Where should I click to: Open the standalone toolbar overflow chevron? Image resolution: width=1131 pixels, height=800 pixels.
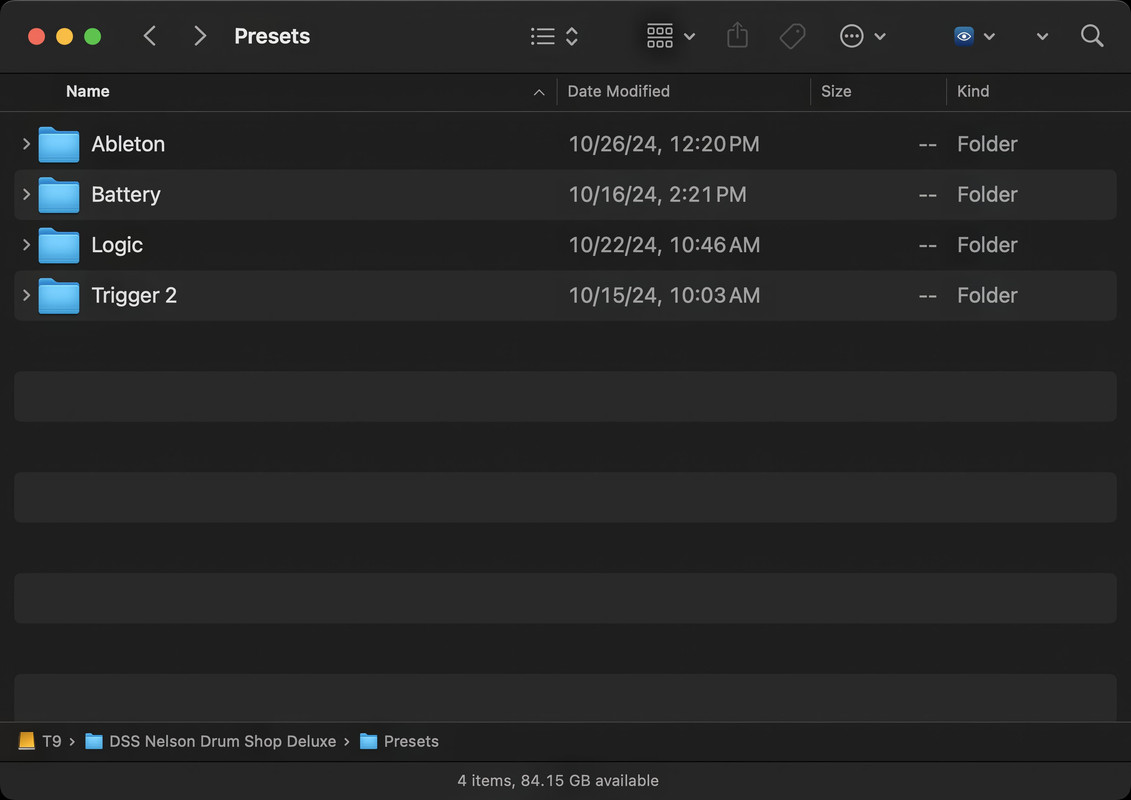(x=1042, y=36)
